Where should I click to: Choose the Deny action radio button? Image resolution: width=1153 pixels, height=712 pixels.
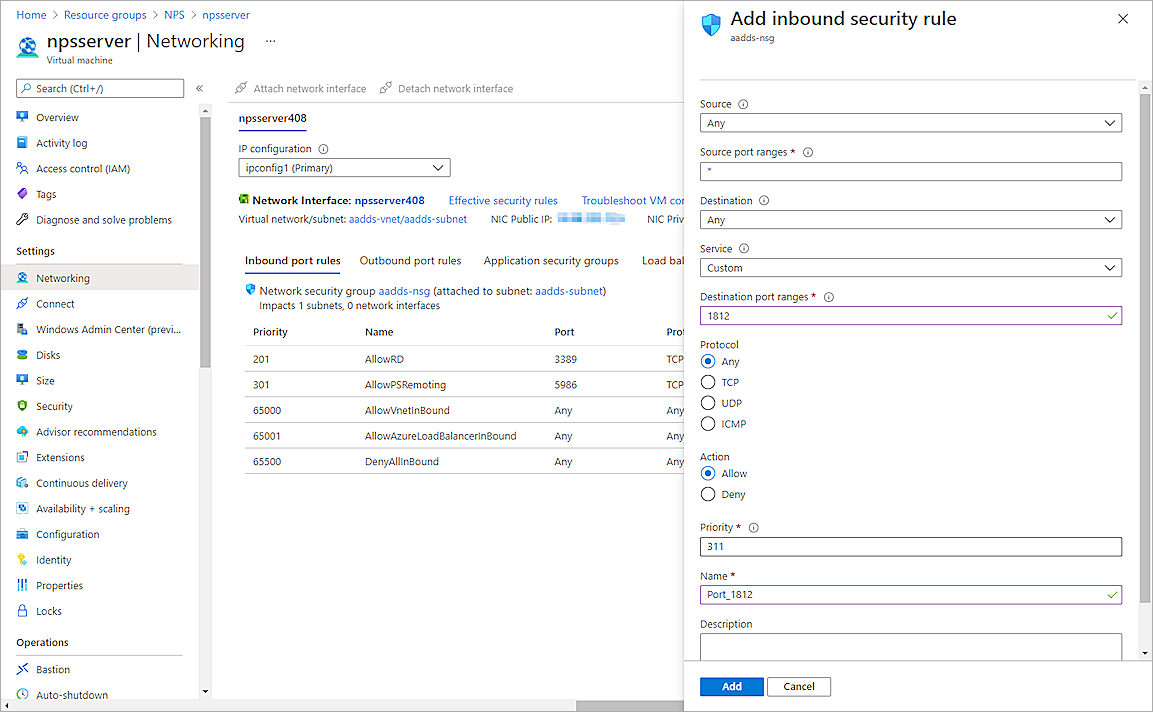pyautogui.click(x=708, y=494)
